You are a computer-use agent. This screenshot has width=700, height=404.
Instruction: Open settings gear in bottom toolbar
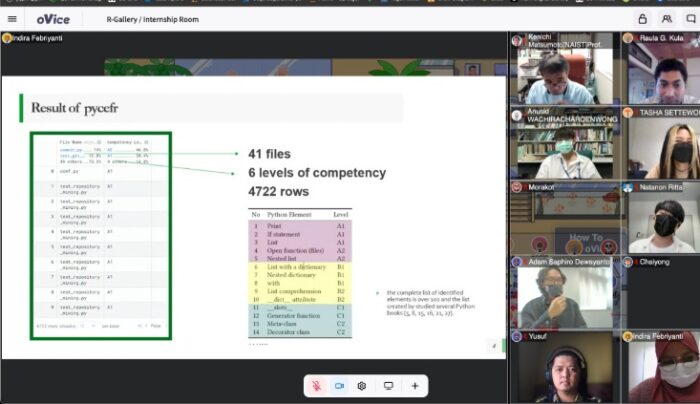tap(362, 386)
